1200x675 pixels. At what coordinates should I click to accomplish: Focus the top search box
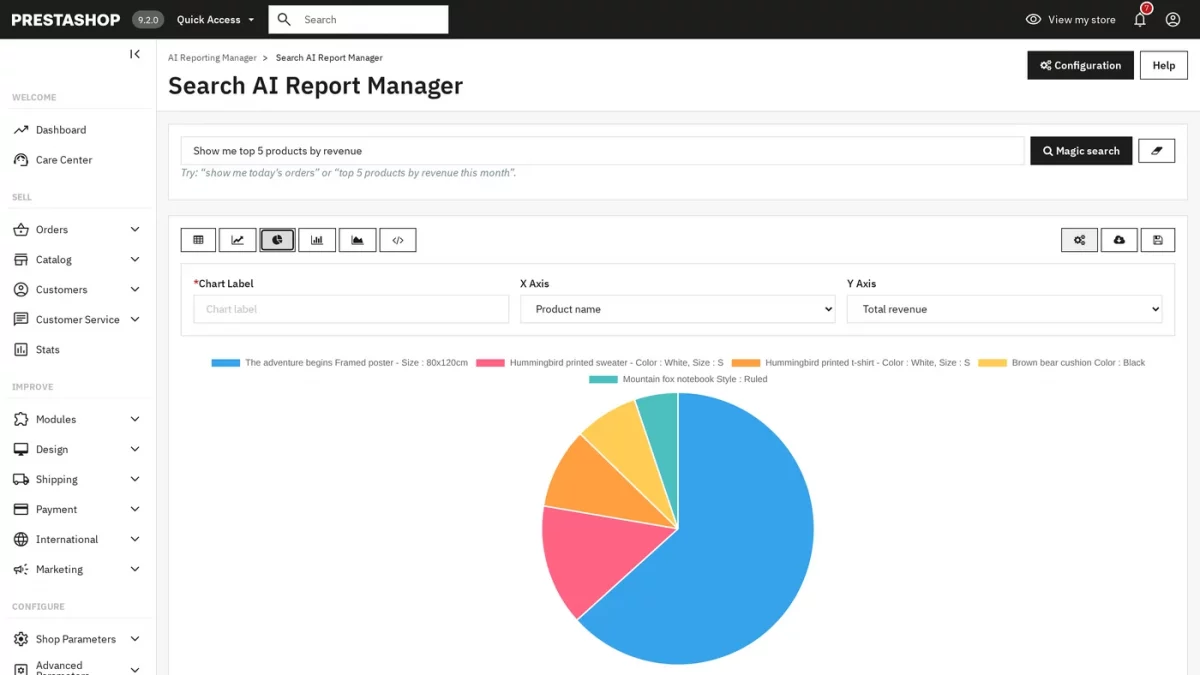click(358, 19)
